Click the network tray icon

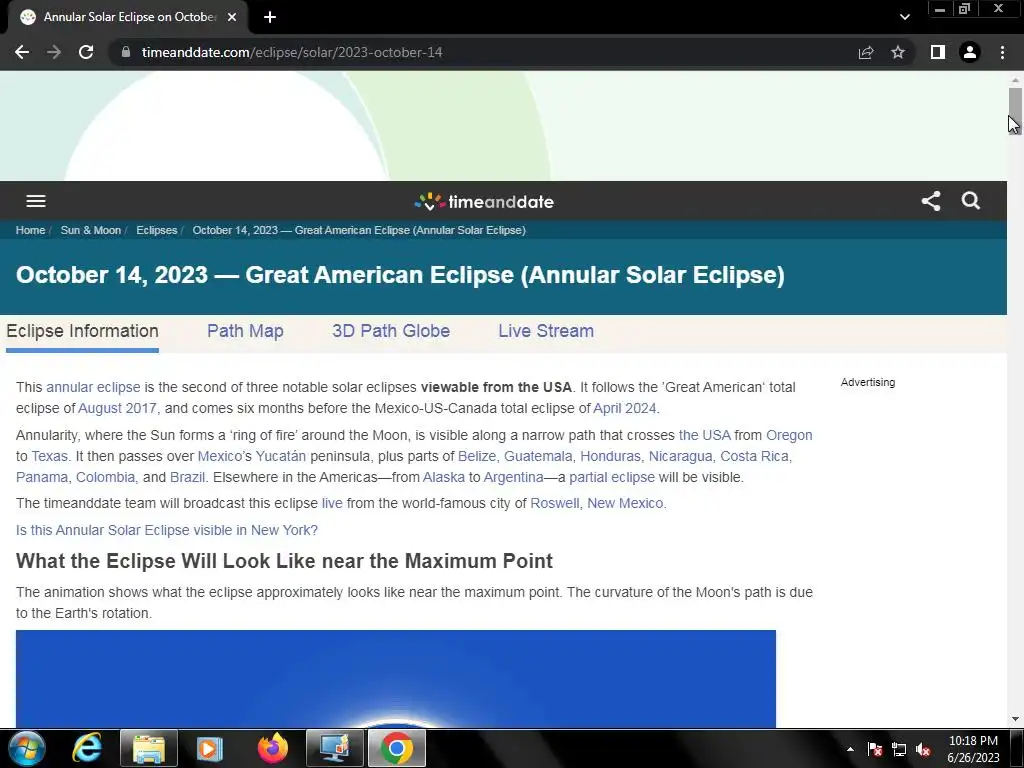(899, 749)
